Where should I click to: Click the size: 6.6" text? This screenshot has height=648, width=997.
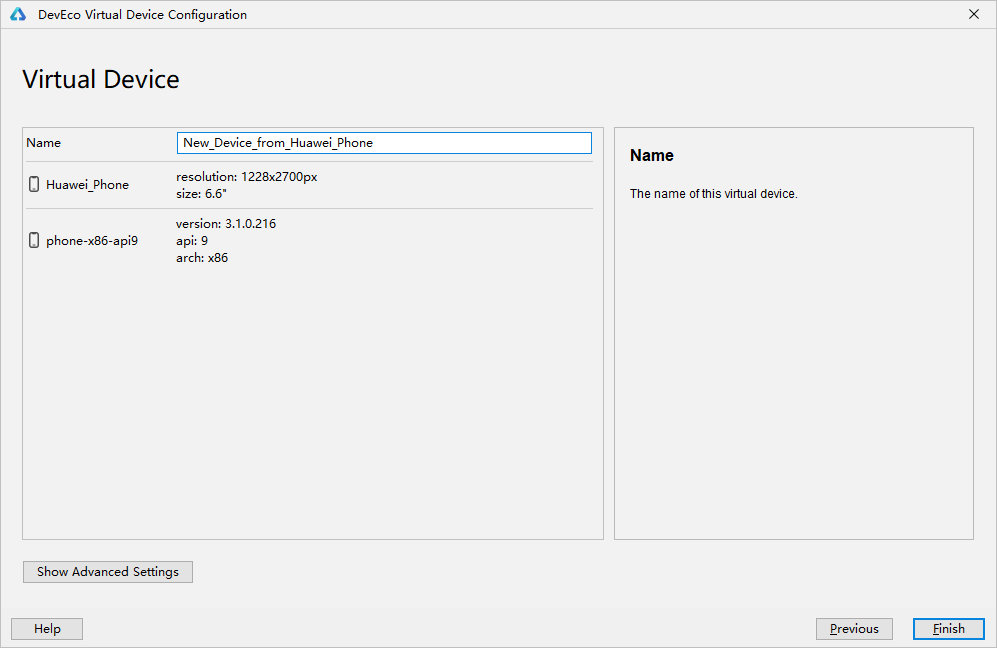coord(202,194)
